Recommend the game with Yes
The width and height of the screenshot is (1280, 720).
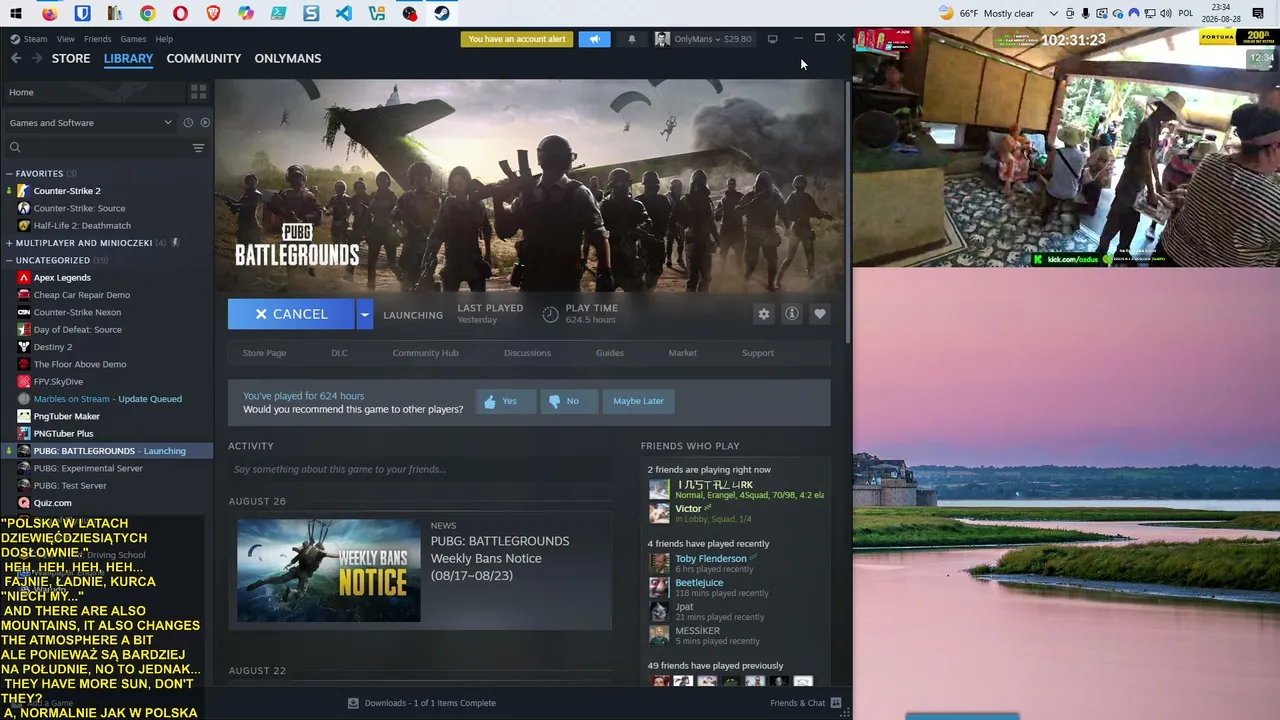click(506, 401)
